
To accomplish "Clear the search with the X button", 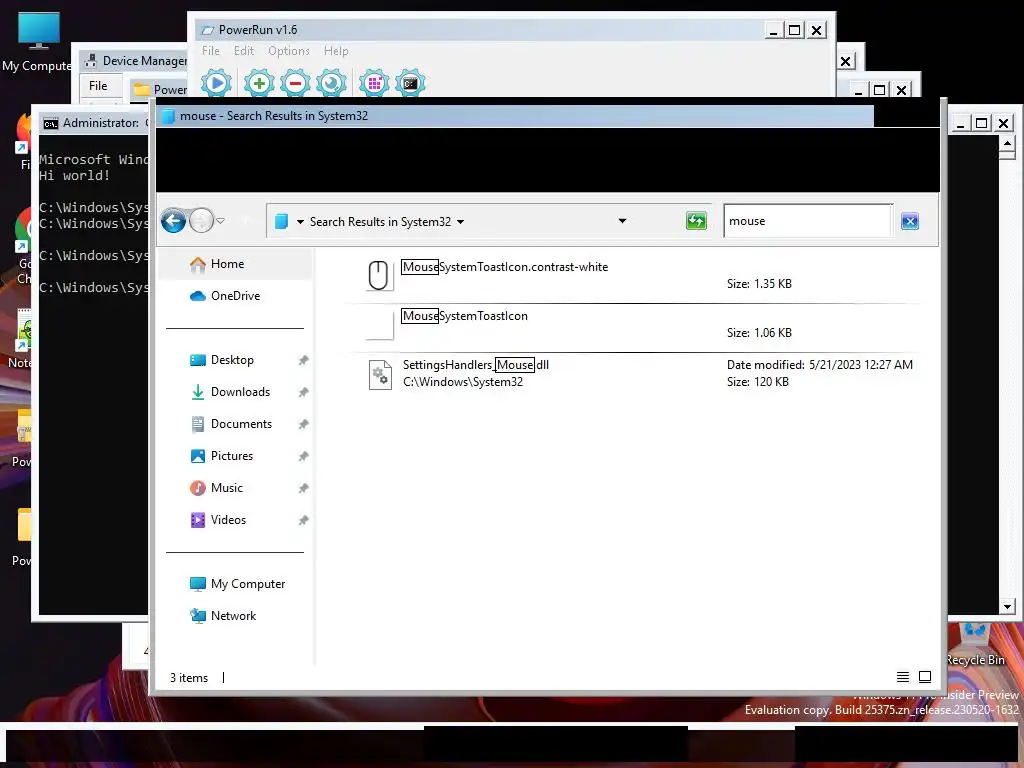I will 910,221.
